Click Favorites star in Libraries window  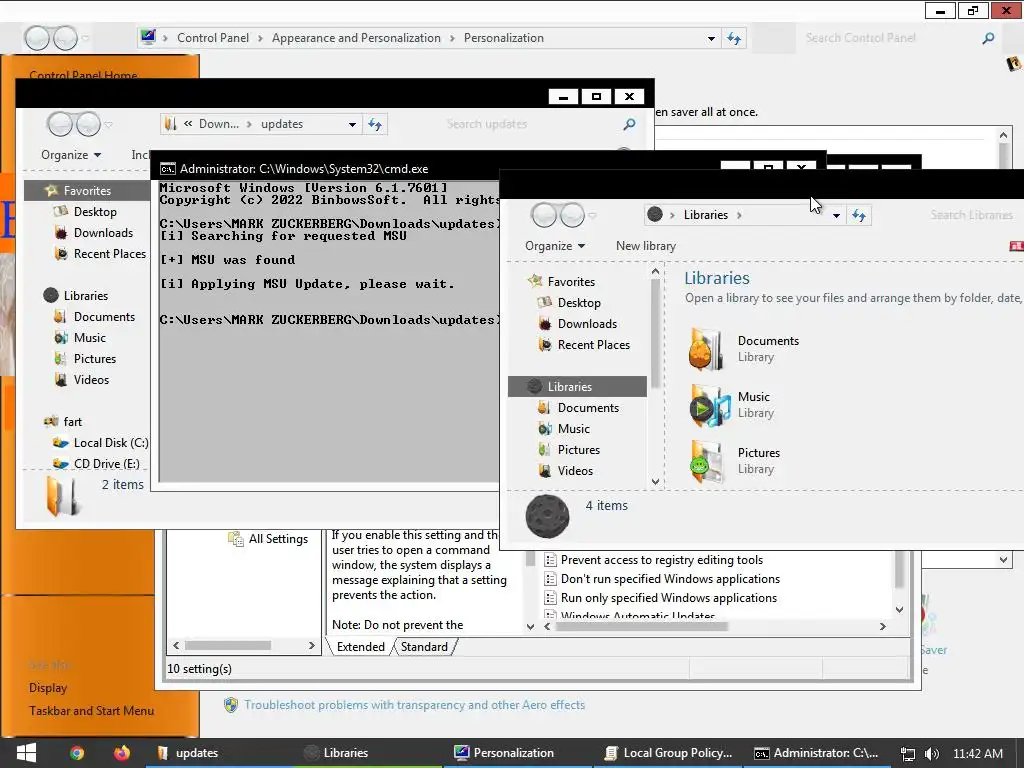(x=535, y=281)
